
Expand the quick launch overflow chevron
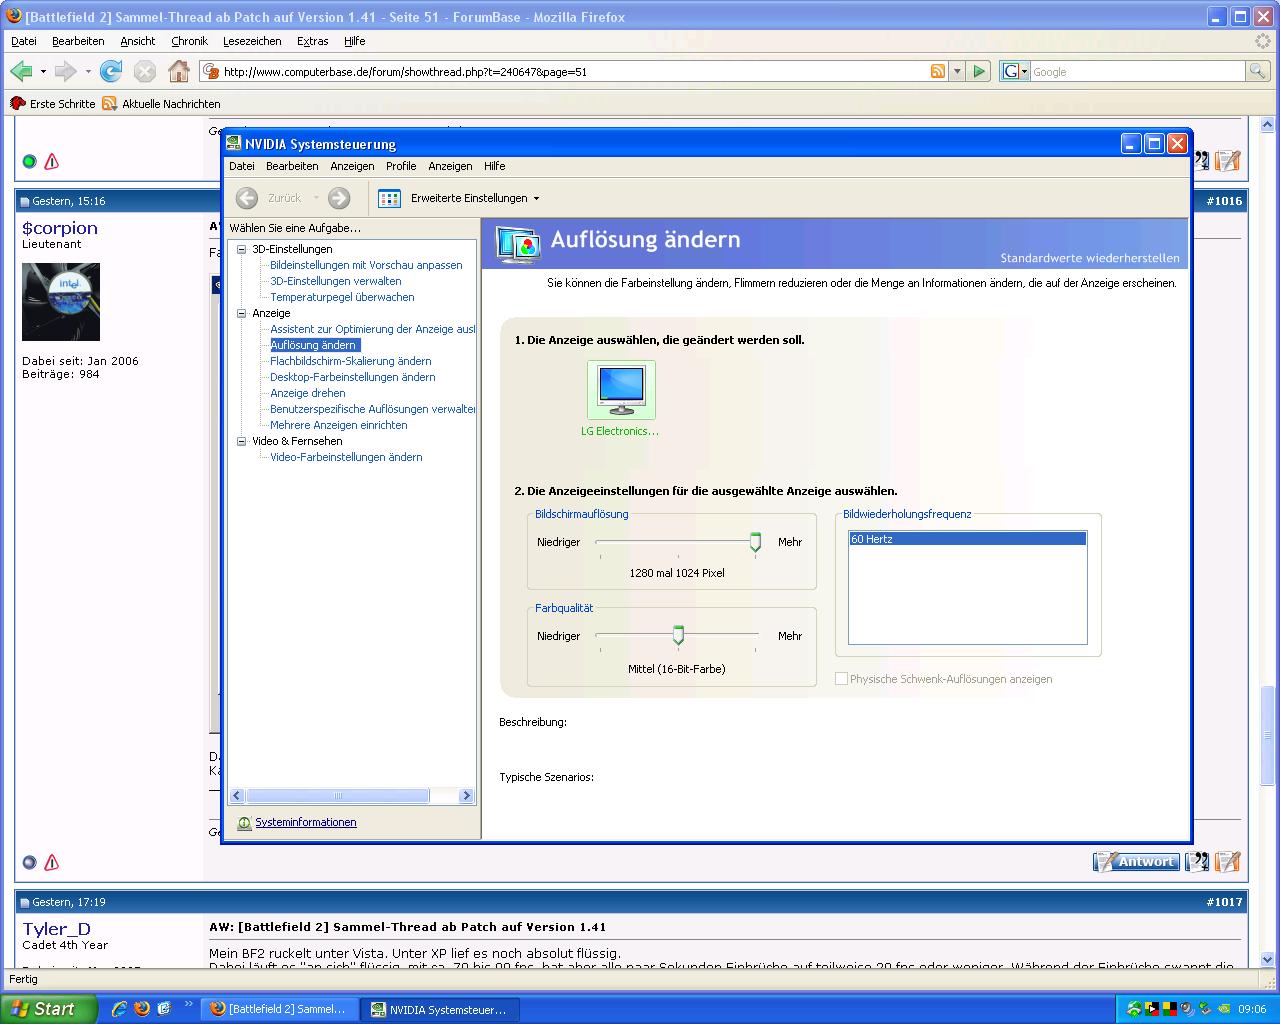click(x=188, y=1004)
